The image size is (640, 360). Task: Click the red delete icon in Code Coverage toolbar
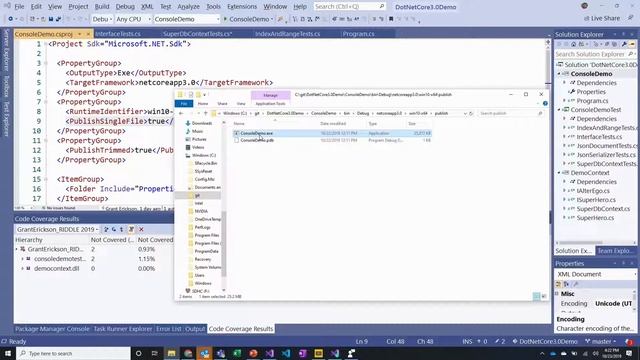click(141, 229)
